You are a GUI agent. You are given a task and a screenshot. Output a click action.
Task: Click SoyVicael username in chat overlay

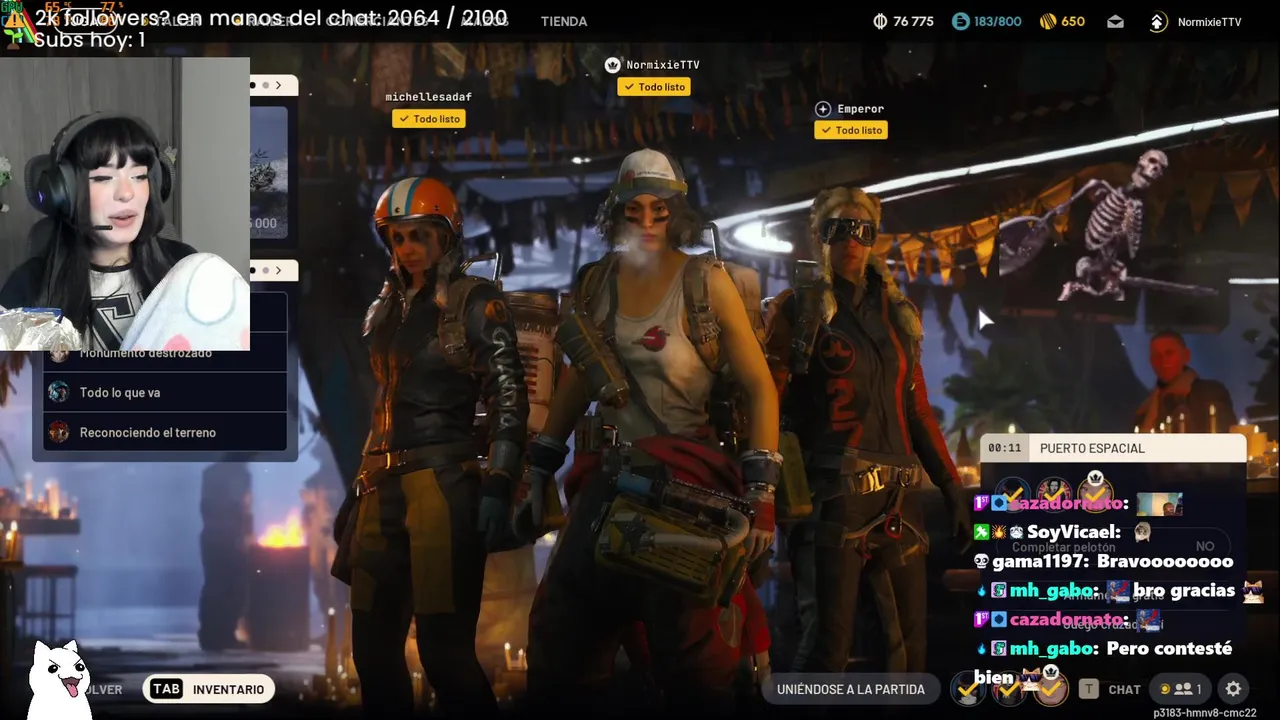[1071, 532]
